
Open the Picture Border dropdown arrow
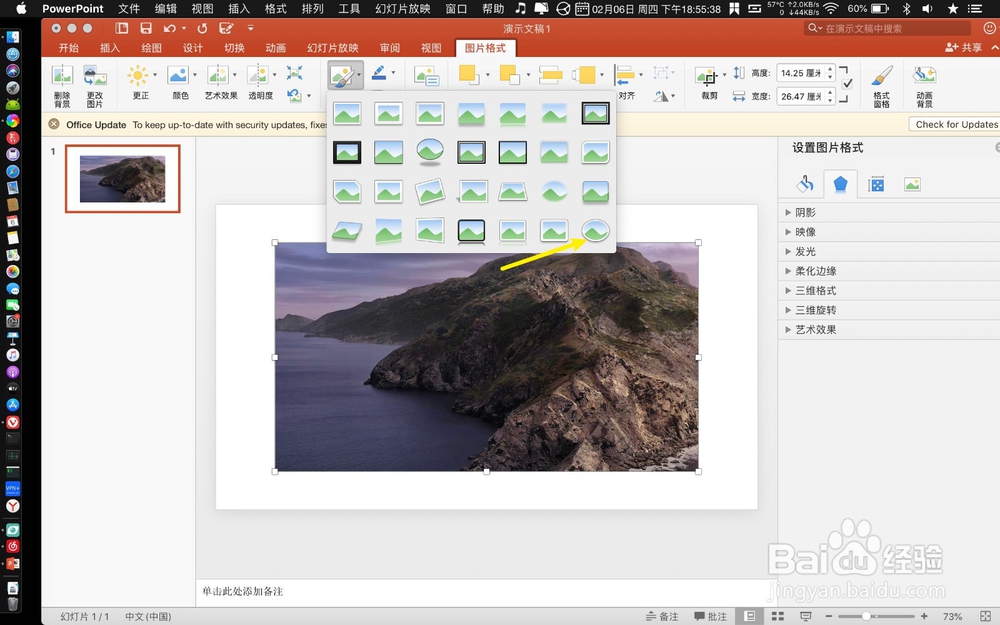(x=393, y=73)
